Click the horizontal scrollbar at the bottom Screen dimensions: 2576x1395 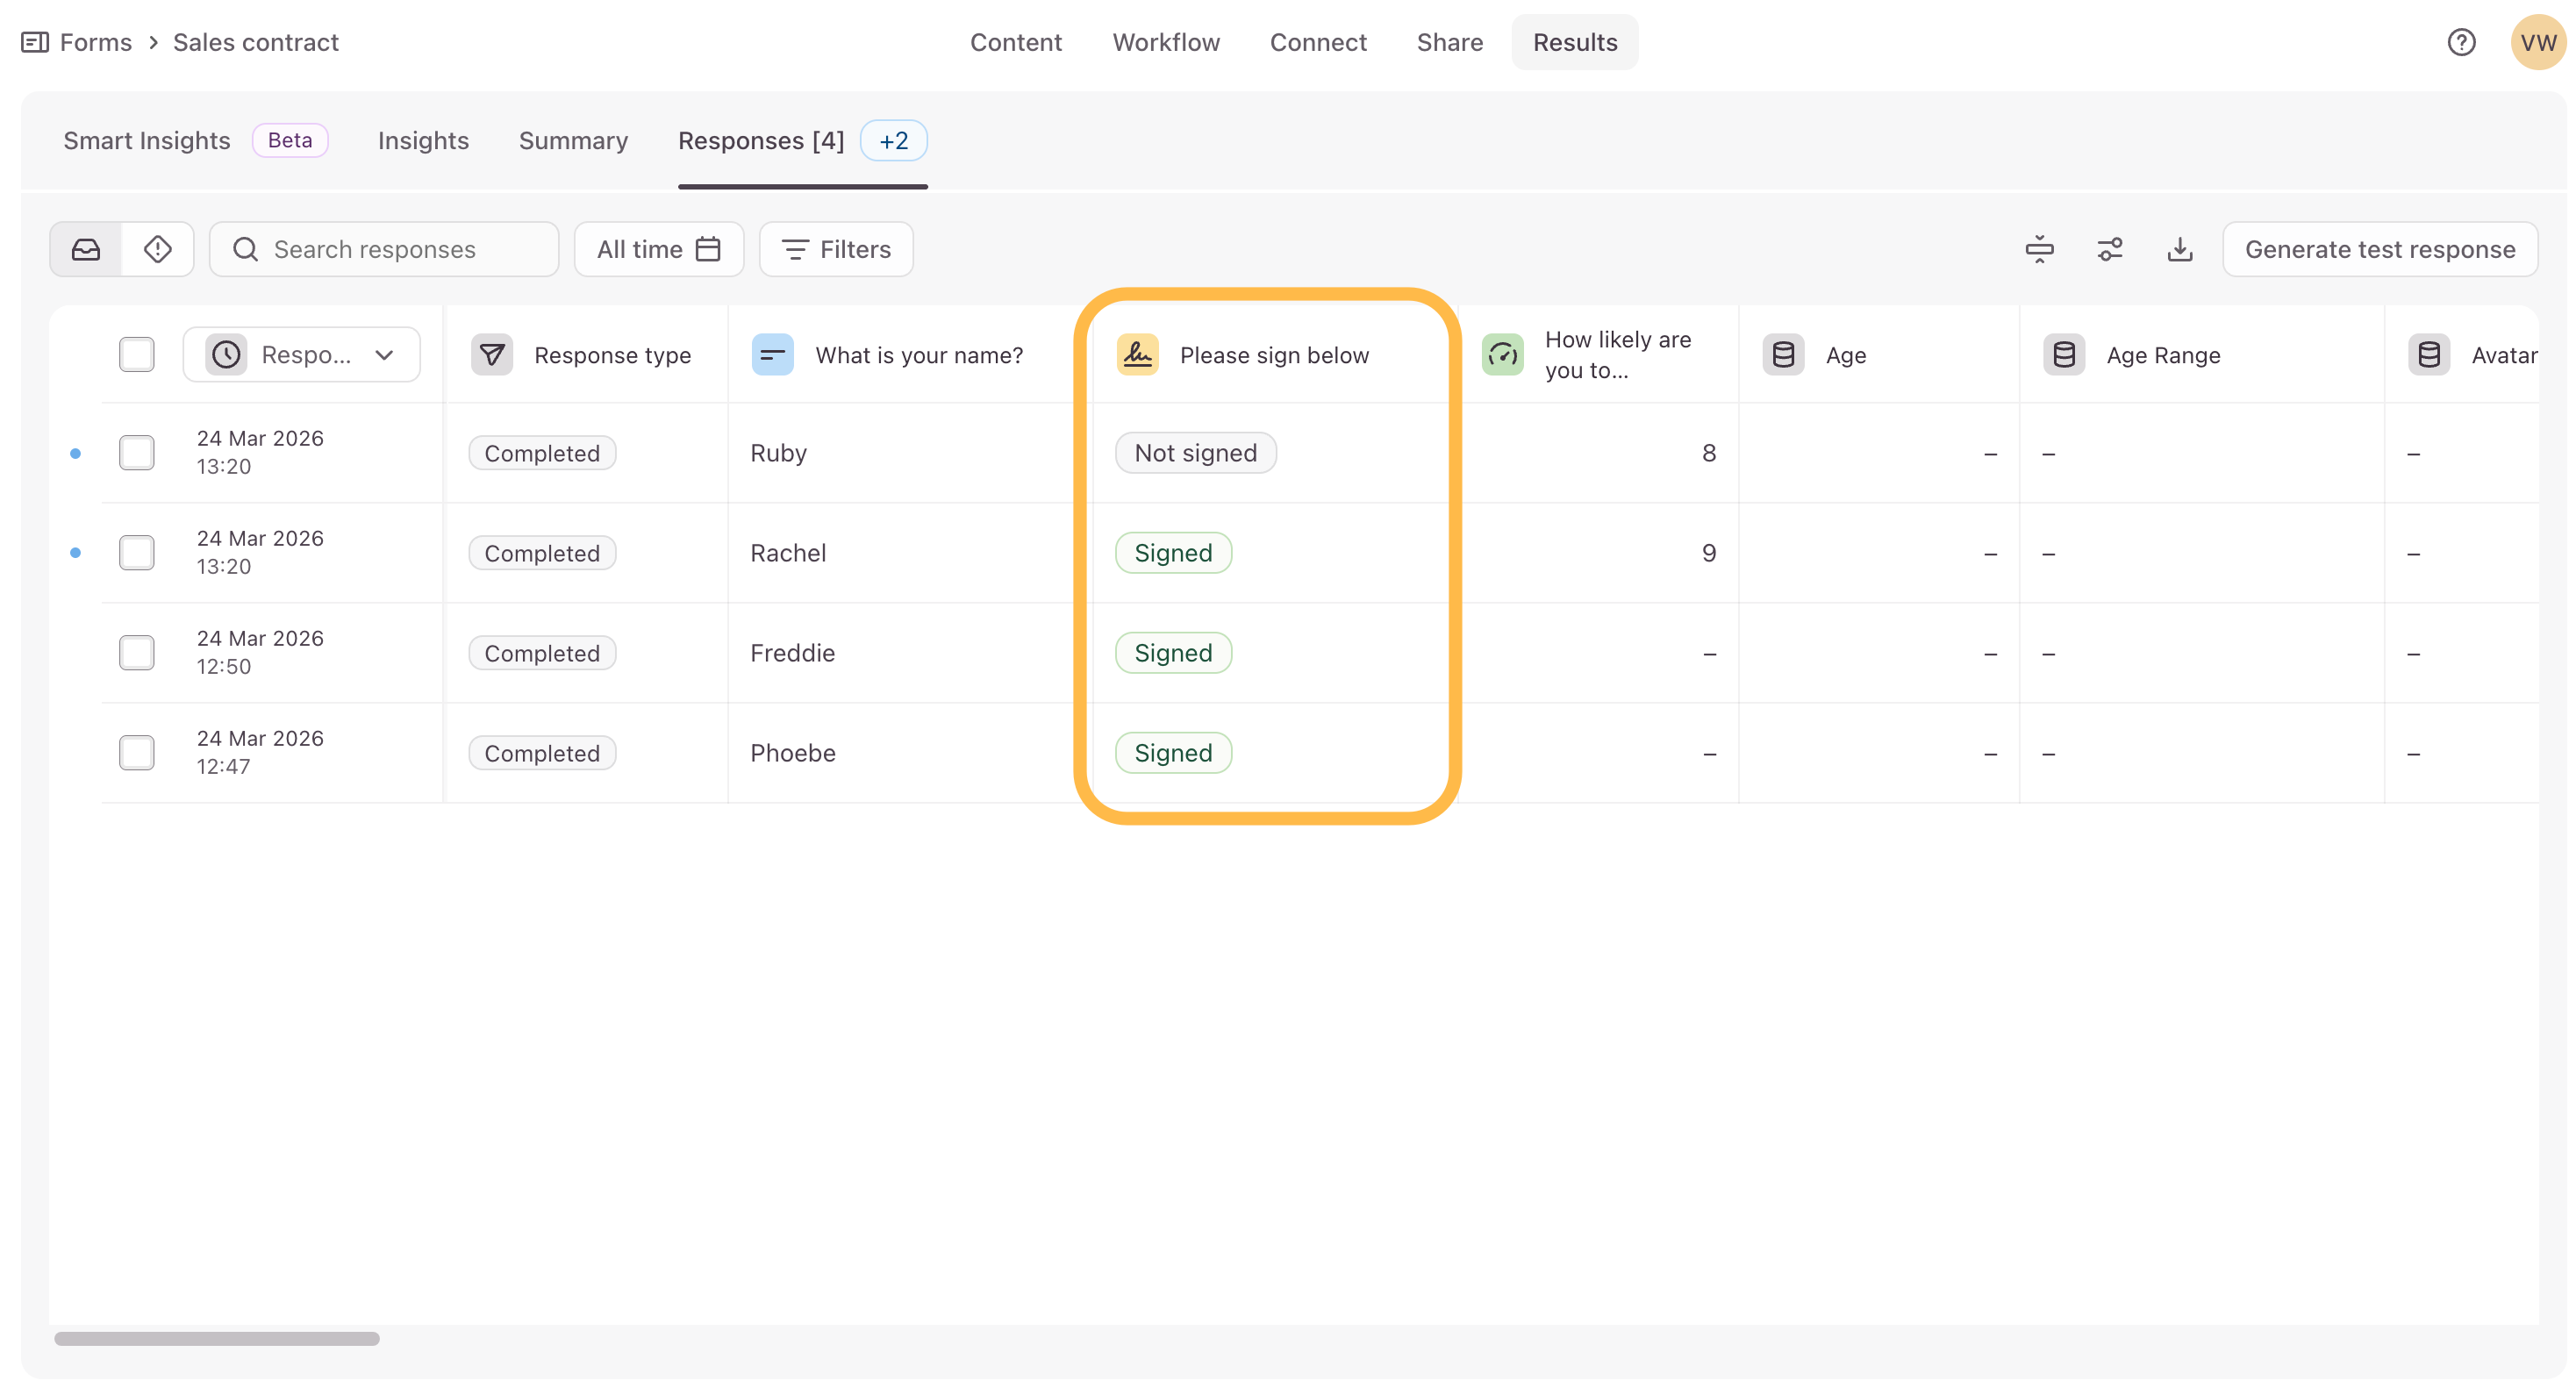pyautogui.click(x=217, y=1338)
